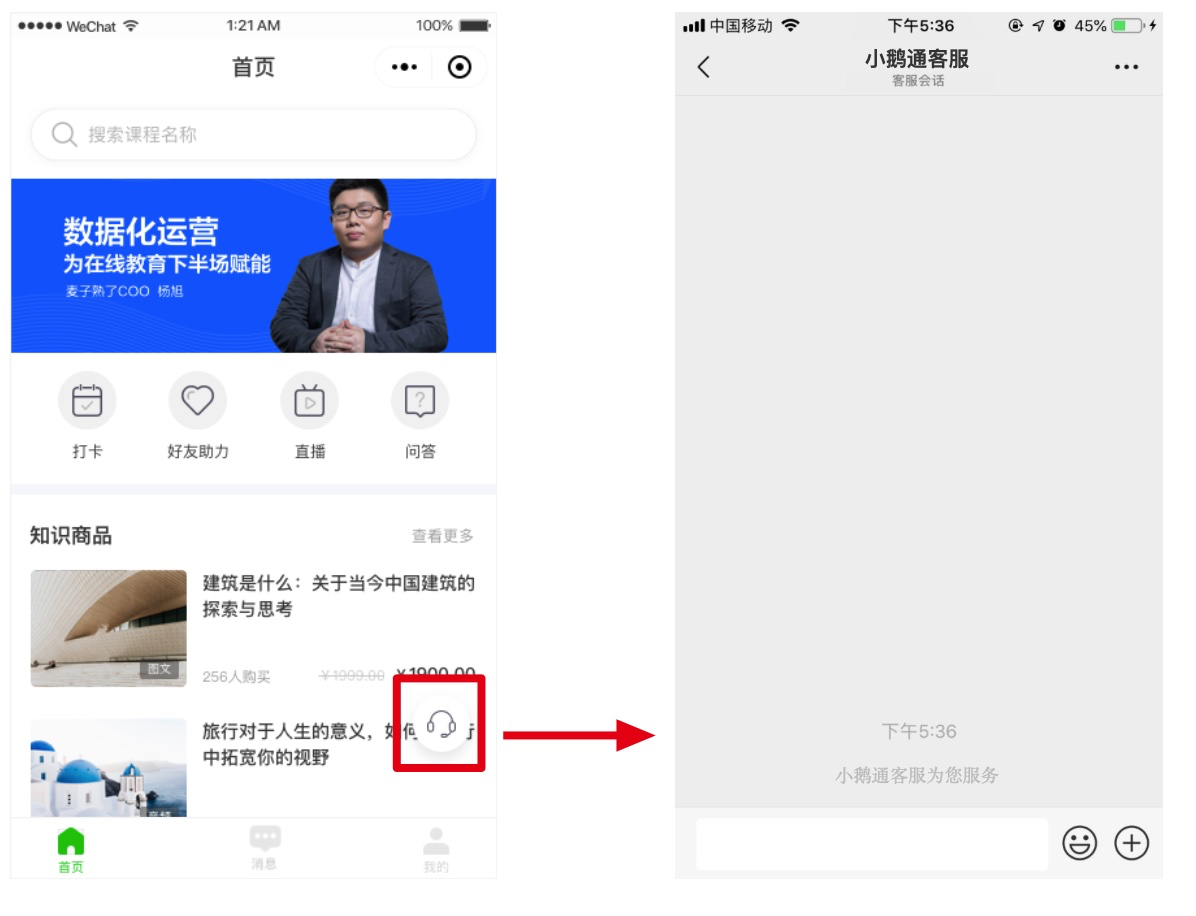Tap the plus icon for attachments
This screenshot has height=916, width=1196.
(1132, 843)
